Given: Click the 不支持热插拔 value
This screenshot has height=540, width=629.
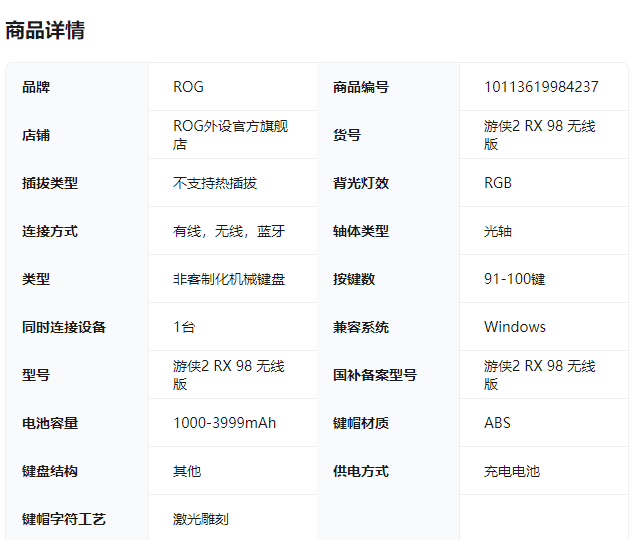Looking at the screenshot, I should coord(215,183).
